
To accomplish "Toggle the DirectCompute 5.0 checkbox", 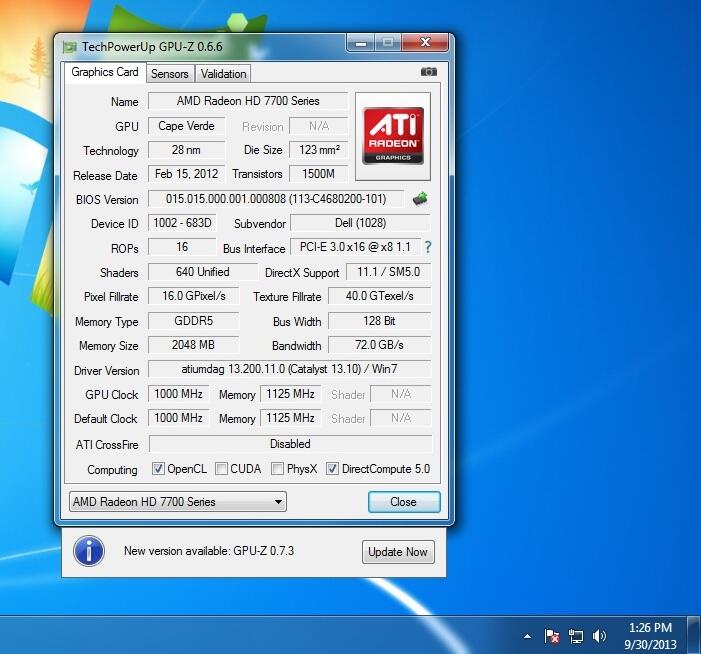I will coord(332,468).
